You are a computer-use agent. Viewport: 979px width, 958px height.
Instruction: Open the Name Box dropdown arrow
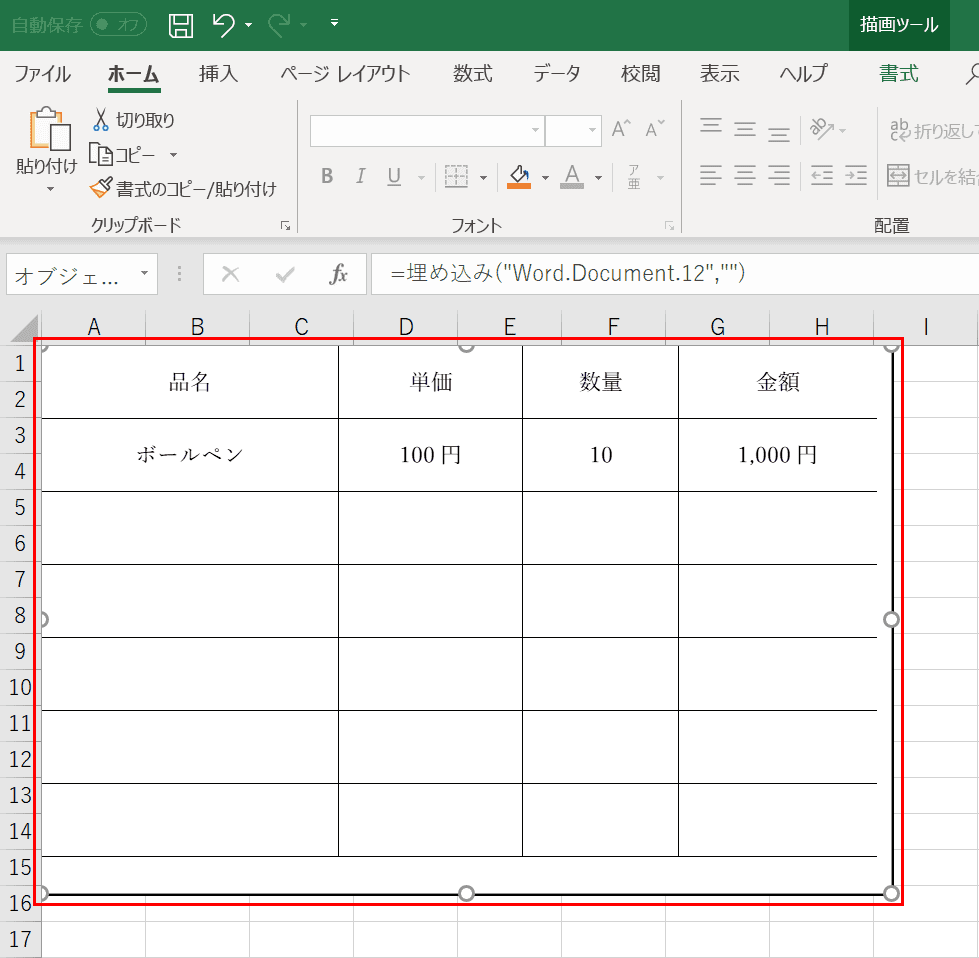tap(144, 273)
